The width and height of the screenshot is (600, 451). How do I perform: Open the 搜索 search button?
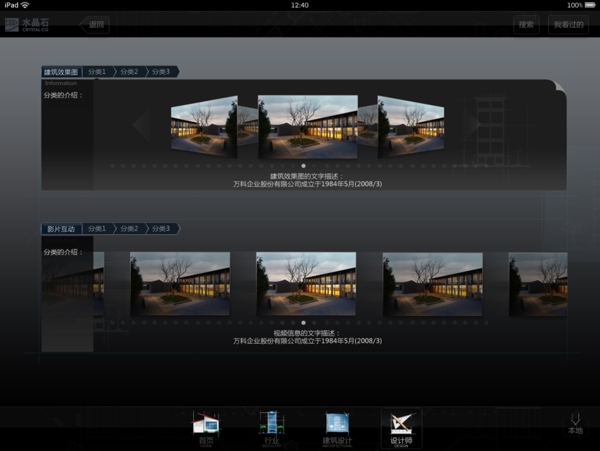point(526,25)
